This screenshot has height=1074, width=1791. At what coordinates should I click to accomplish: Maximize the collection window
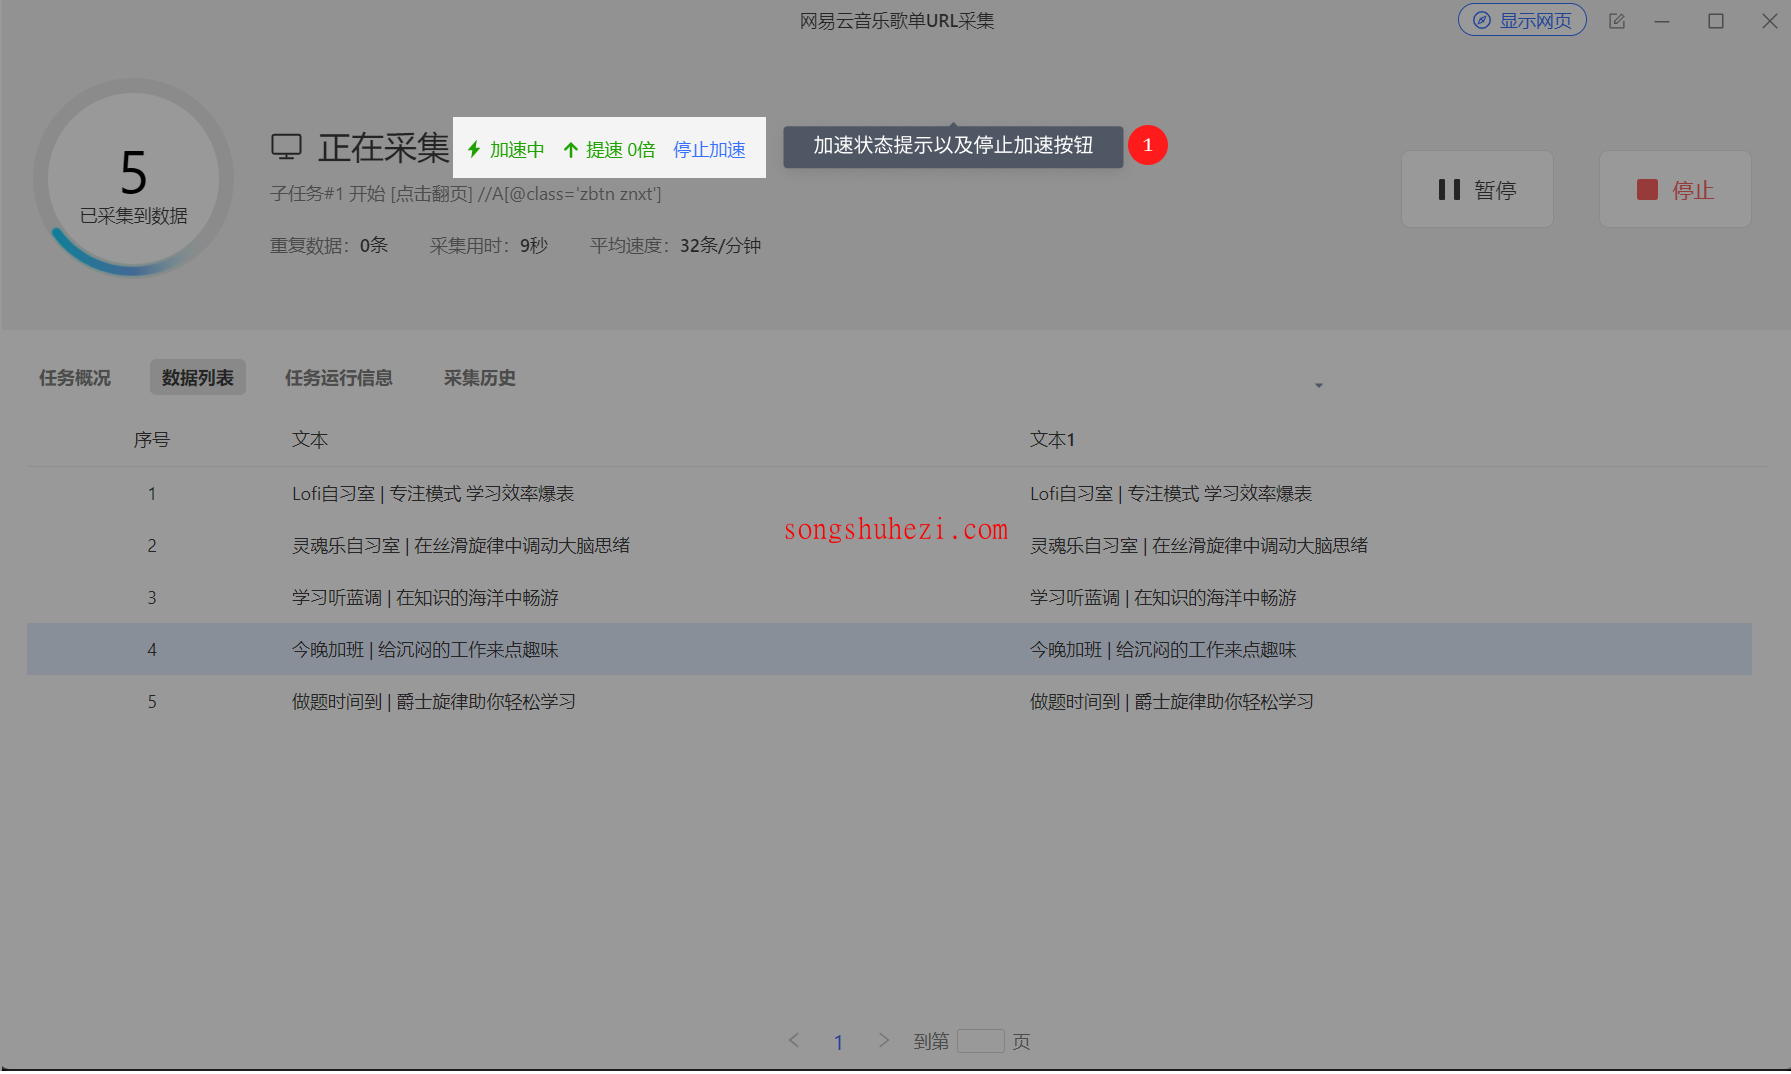(1716, 21)
